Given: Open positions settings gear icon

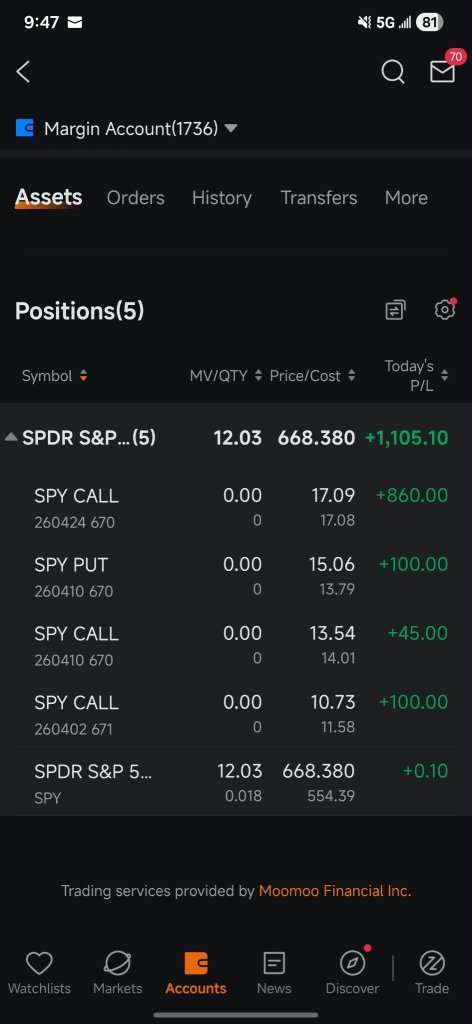Looking at the screenshot, I should pos(445,310).
